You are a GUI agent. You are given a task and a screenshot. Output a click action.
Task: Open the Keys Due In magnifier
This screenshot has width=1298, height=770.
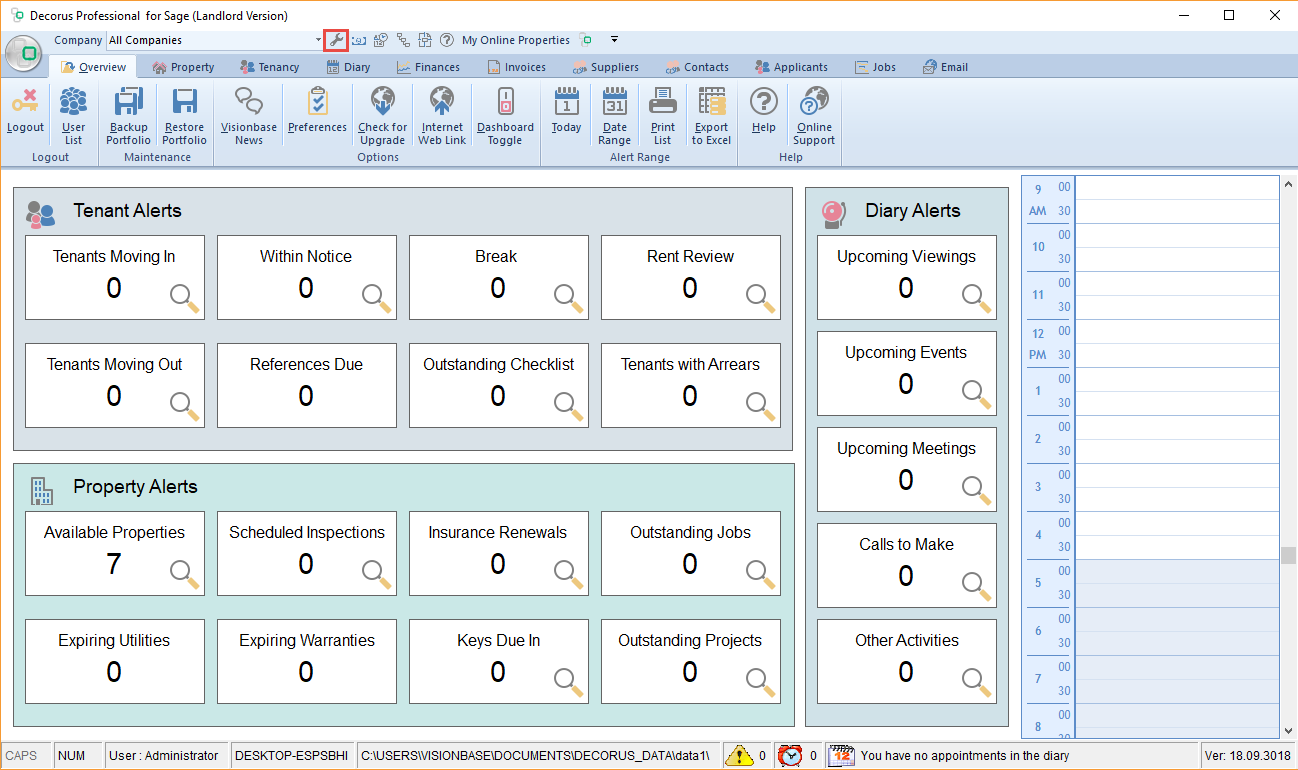569,683
